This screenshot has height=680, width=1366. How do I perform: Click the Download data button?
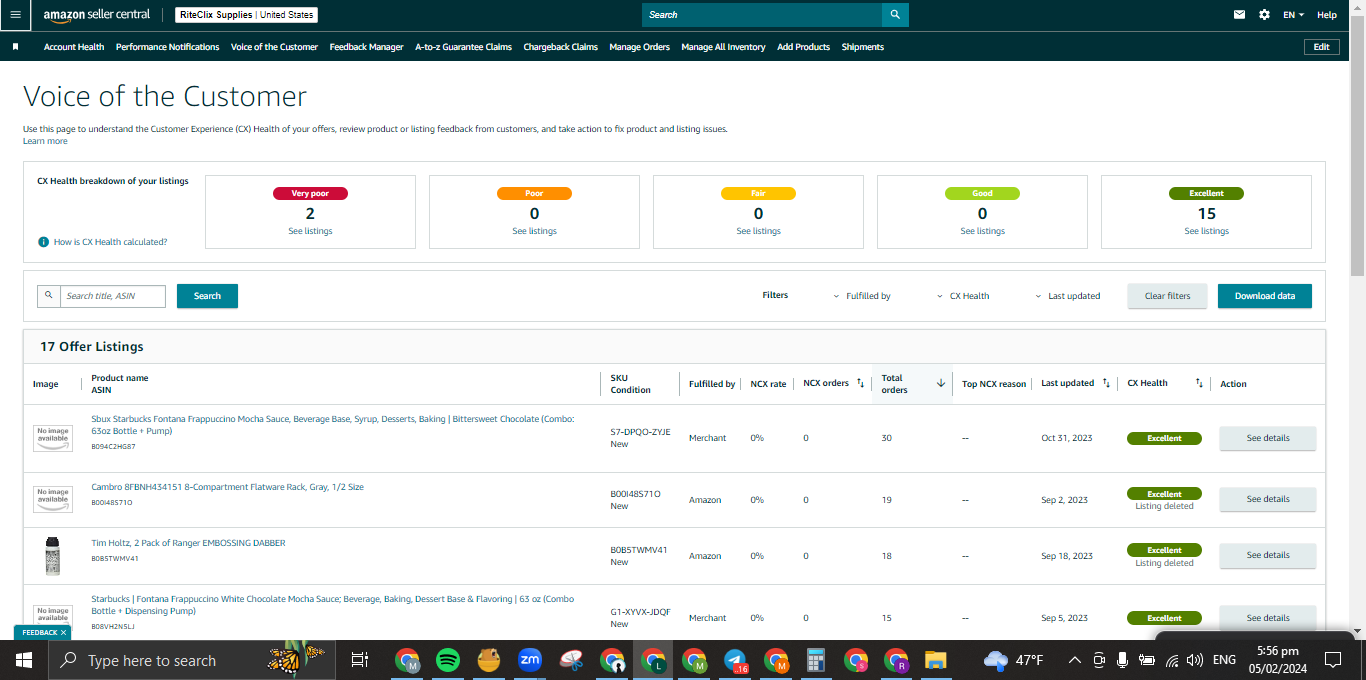[x=1264, y=296]
